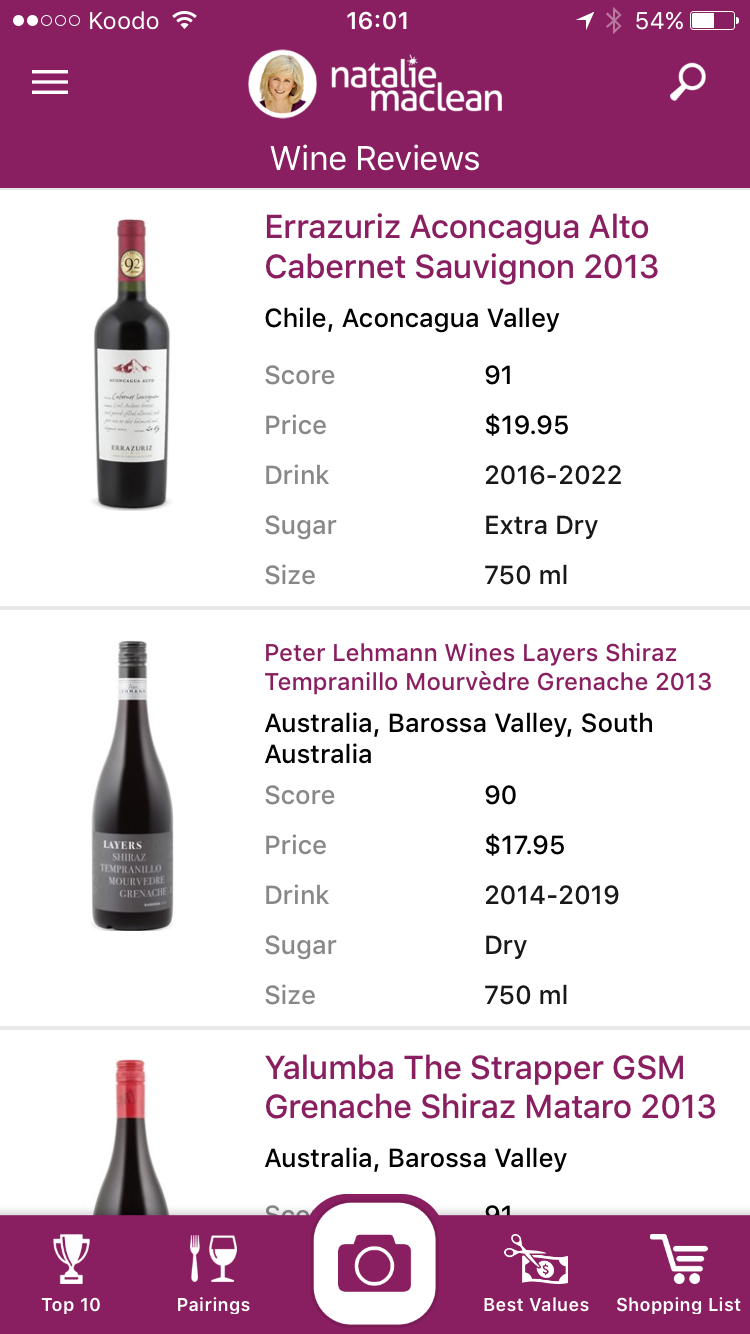Tap the Best Values scissors icon
Viewport: 750px width, 1334px height.
536,1258
